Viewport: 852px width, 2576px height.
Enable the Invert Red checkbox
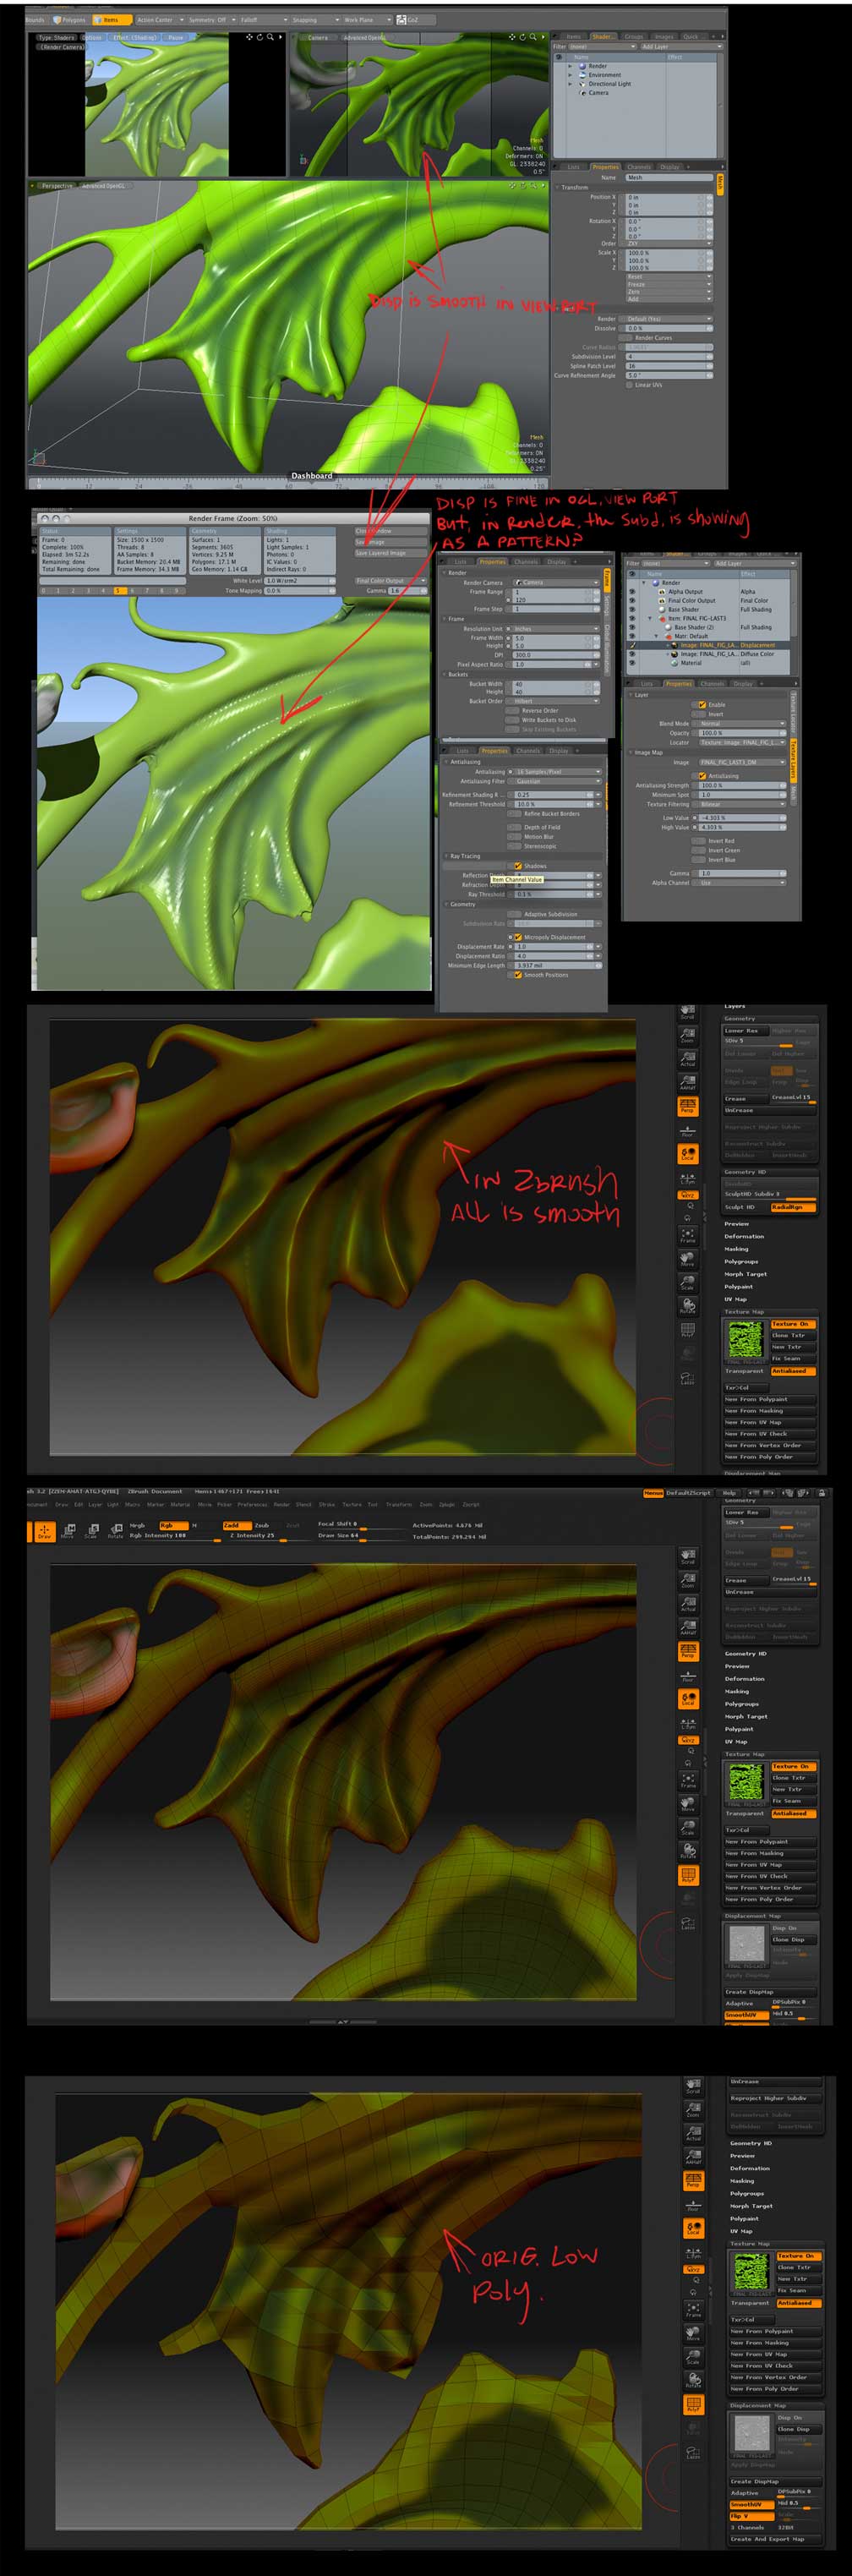pyautogui.click(x=699, y=841)
